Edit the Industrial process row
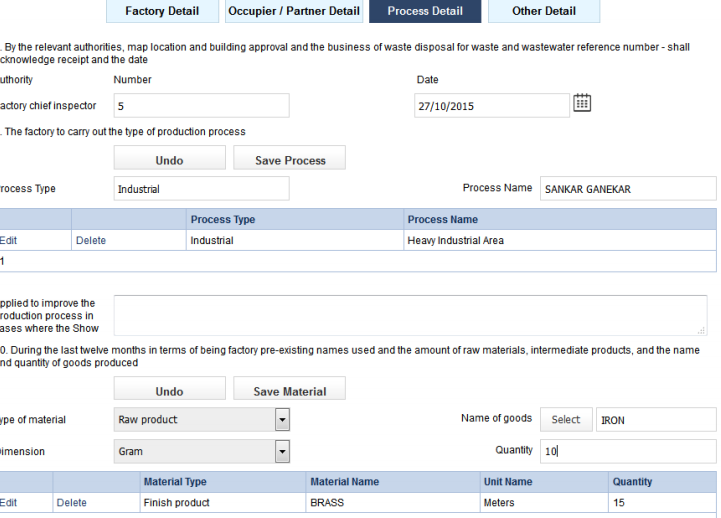 [x=8, y=241]
